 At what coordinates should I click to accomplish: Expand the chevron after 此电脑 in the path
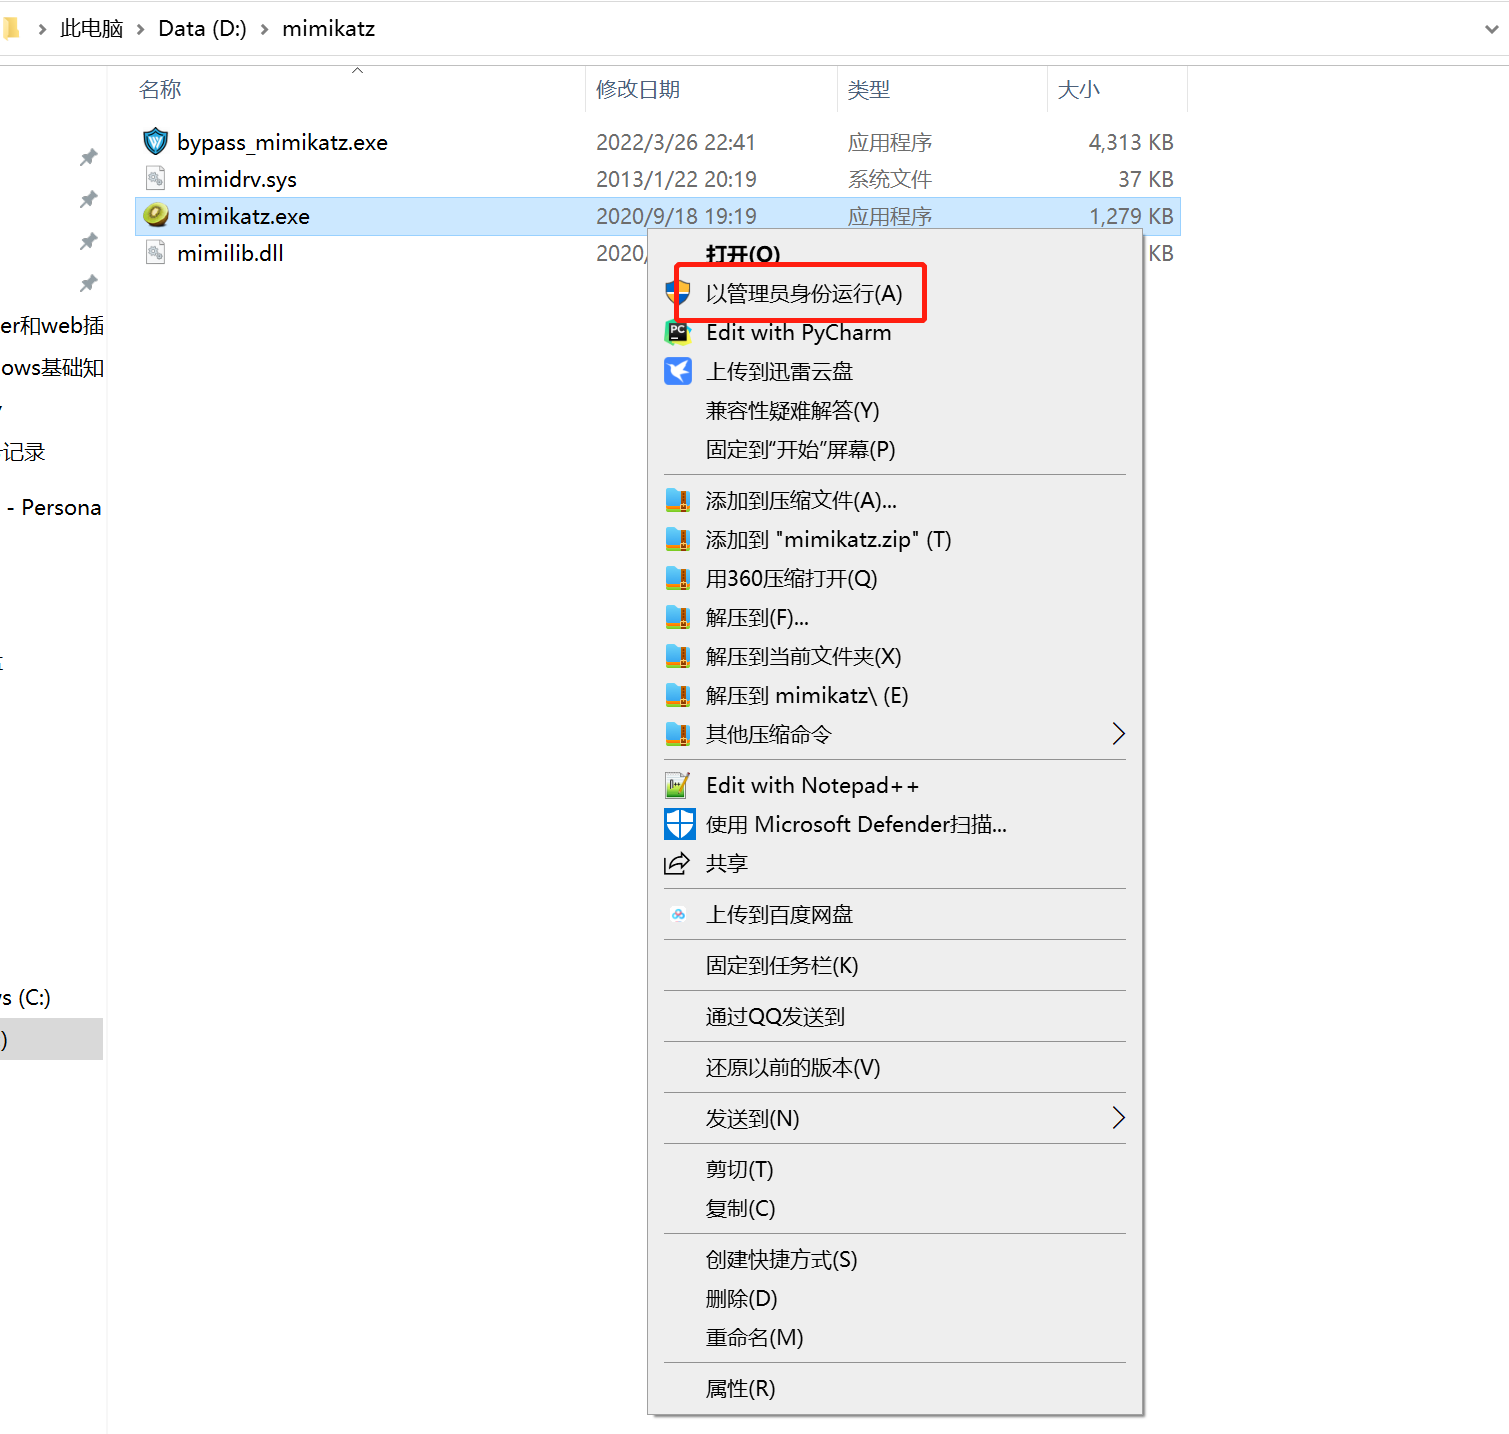pyautogui.click(x=141, y=29)
